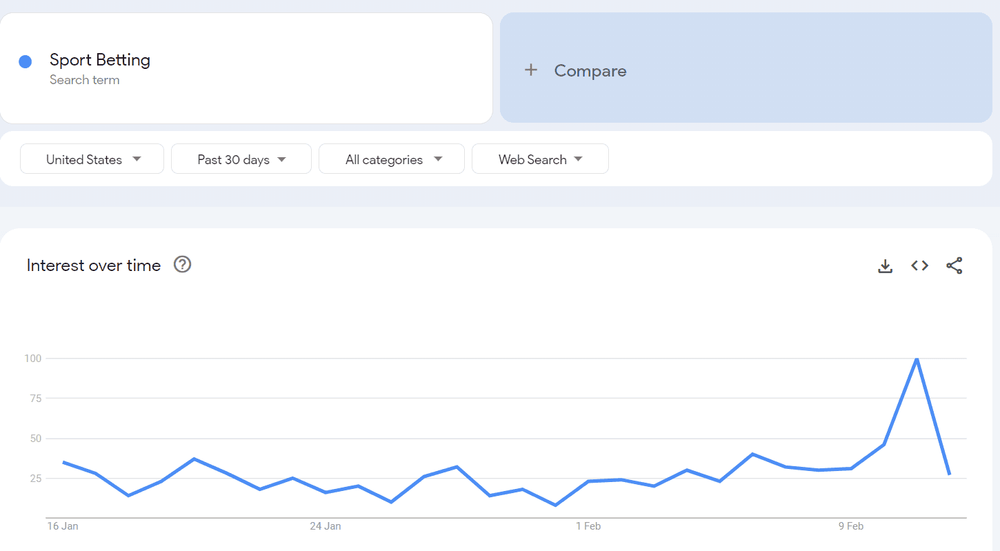Open the embed code icon
The height and width of the screenshot is (551, 1000).
(x=920, y=266)
